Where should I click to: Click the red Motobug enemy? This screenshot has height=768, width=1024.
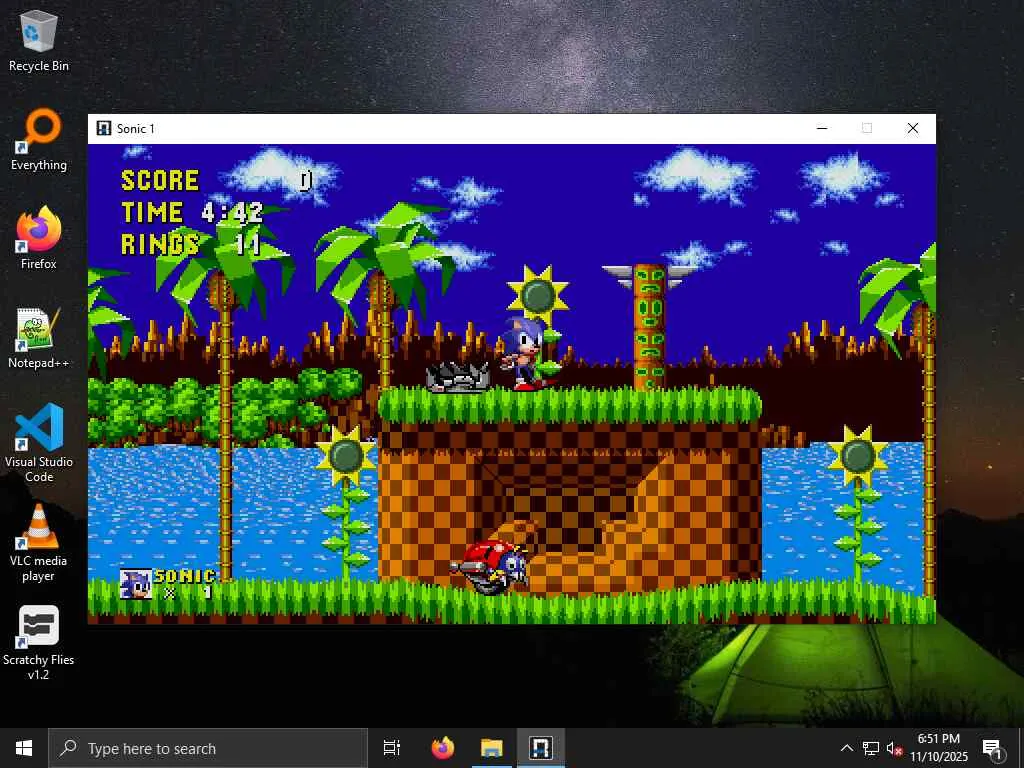(490, 566)
